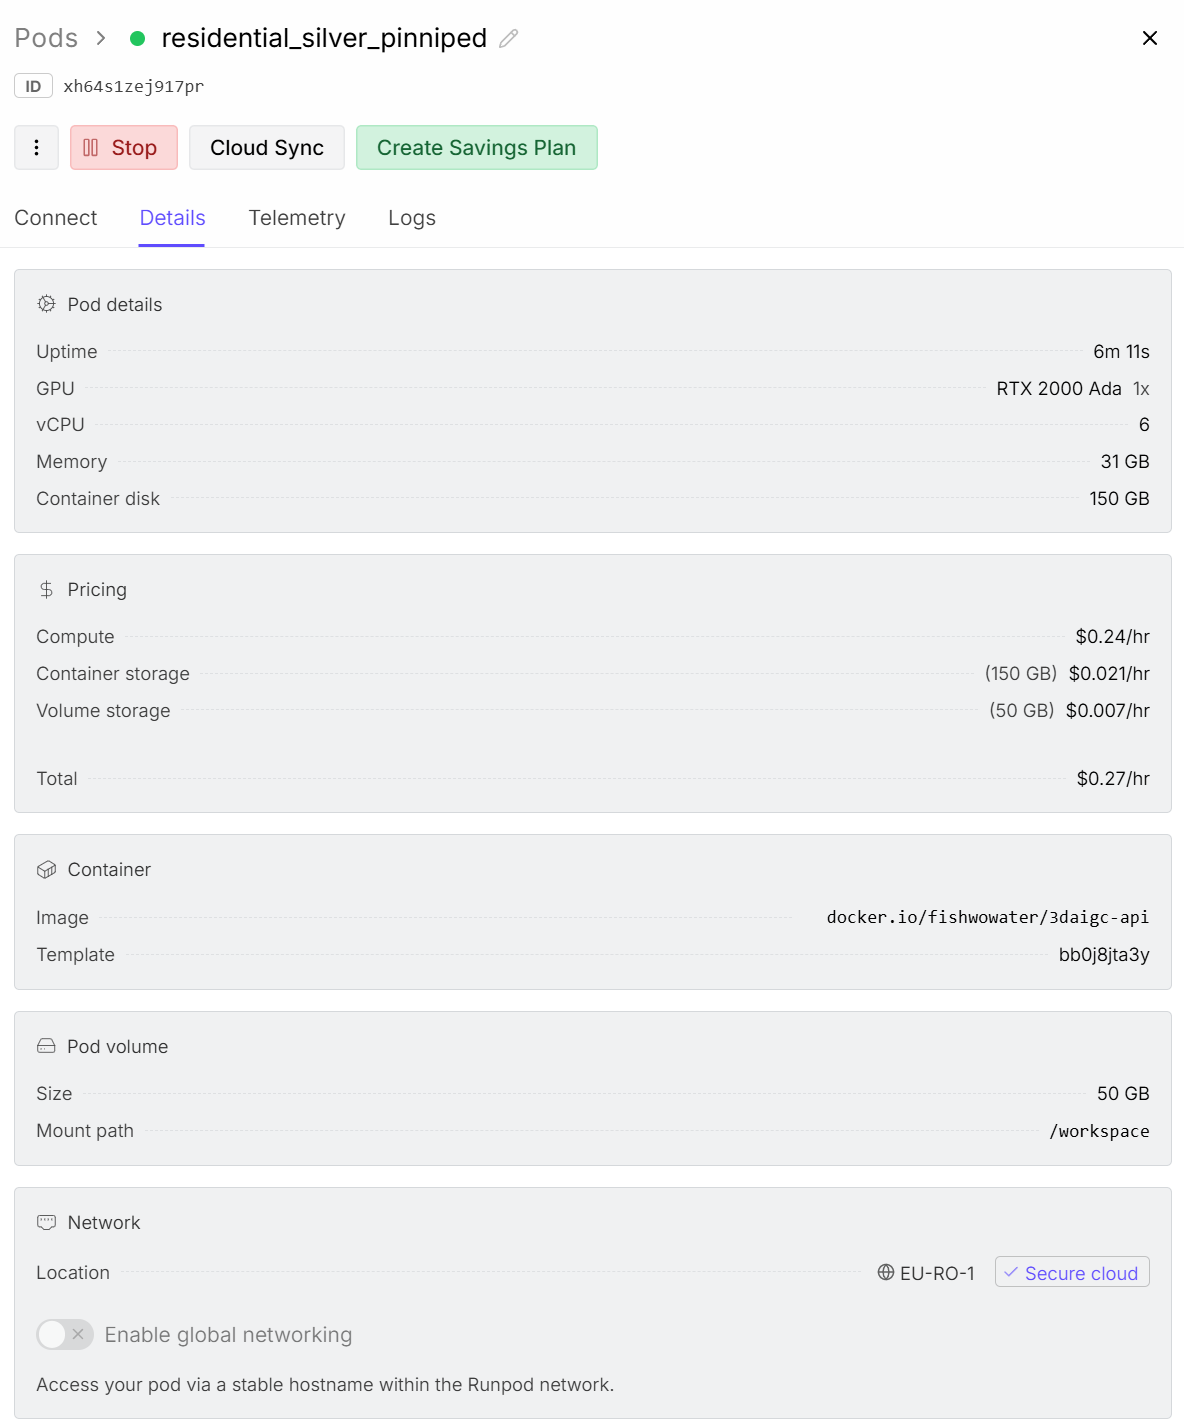Close the pod details panel
Image resolution: width=1184 pixels, height=1424 pixels.
tap(1150, 38)
